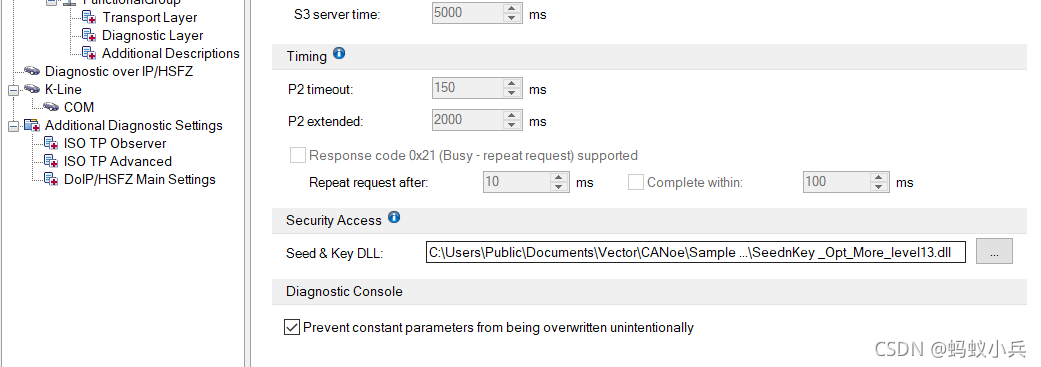Select the Diagnostic Layer tree icon
1041x367 pixels.
tap(89, 36)
